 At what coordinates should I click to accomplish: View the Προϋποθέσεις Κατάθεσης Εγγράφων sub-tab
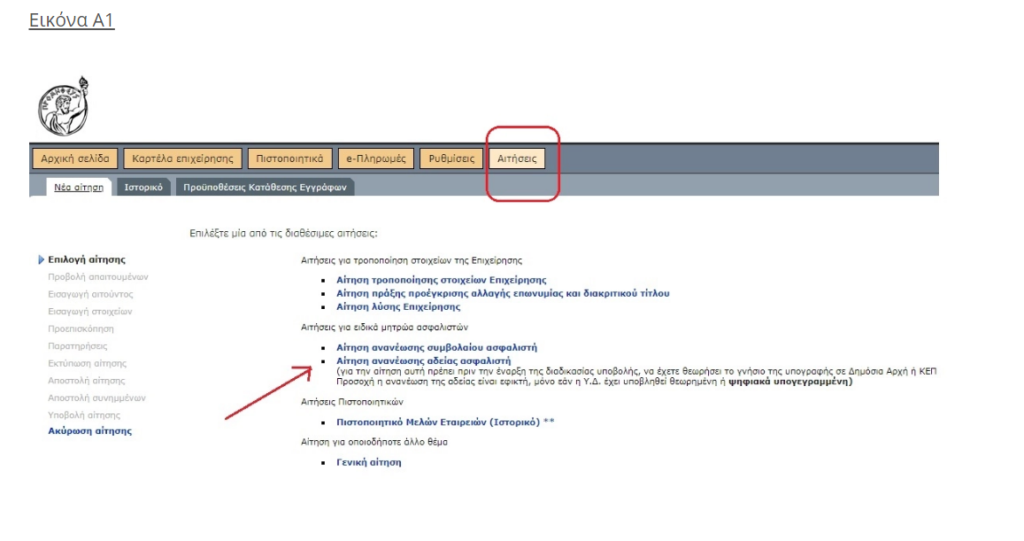pyautogui.click(x=265, y=187)
